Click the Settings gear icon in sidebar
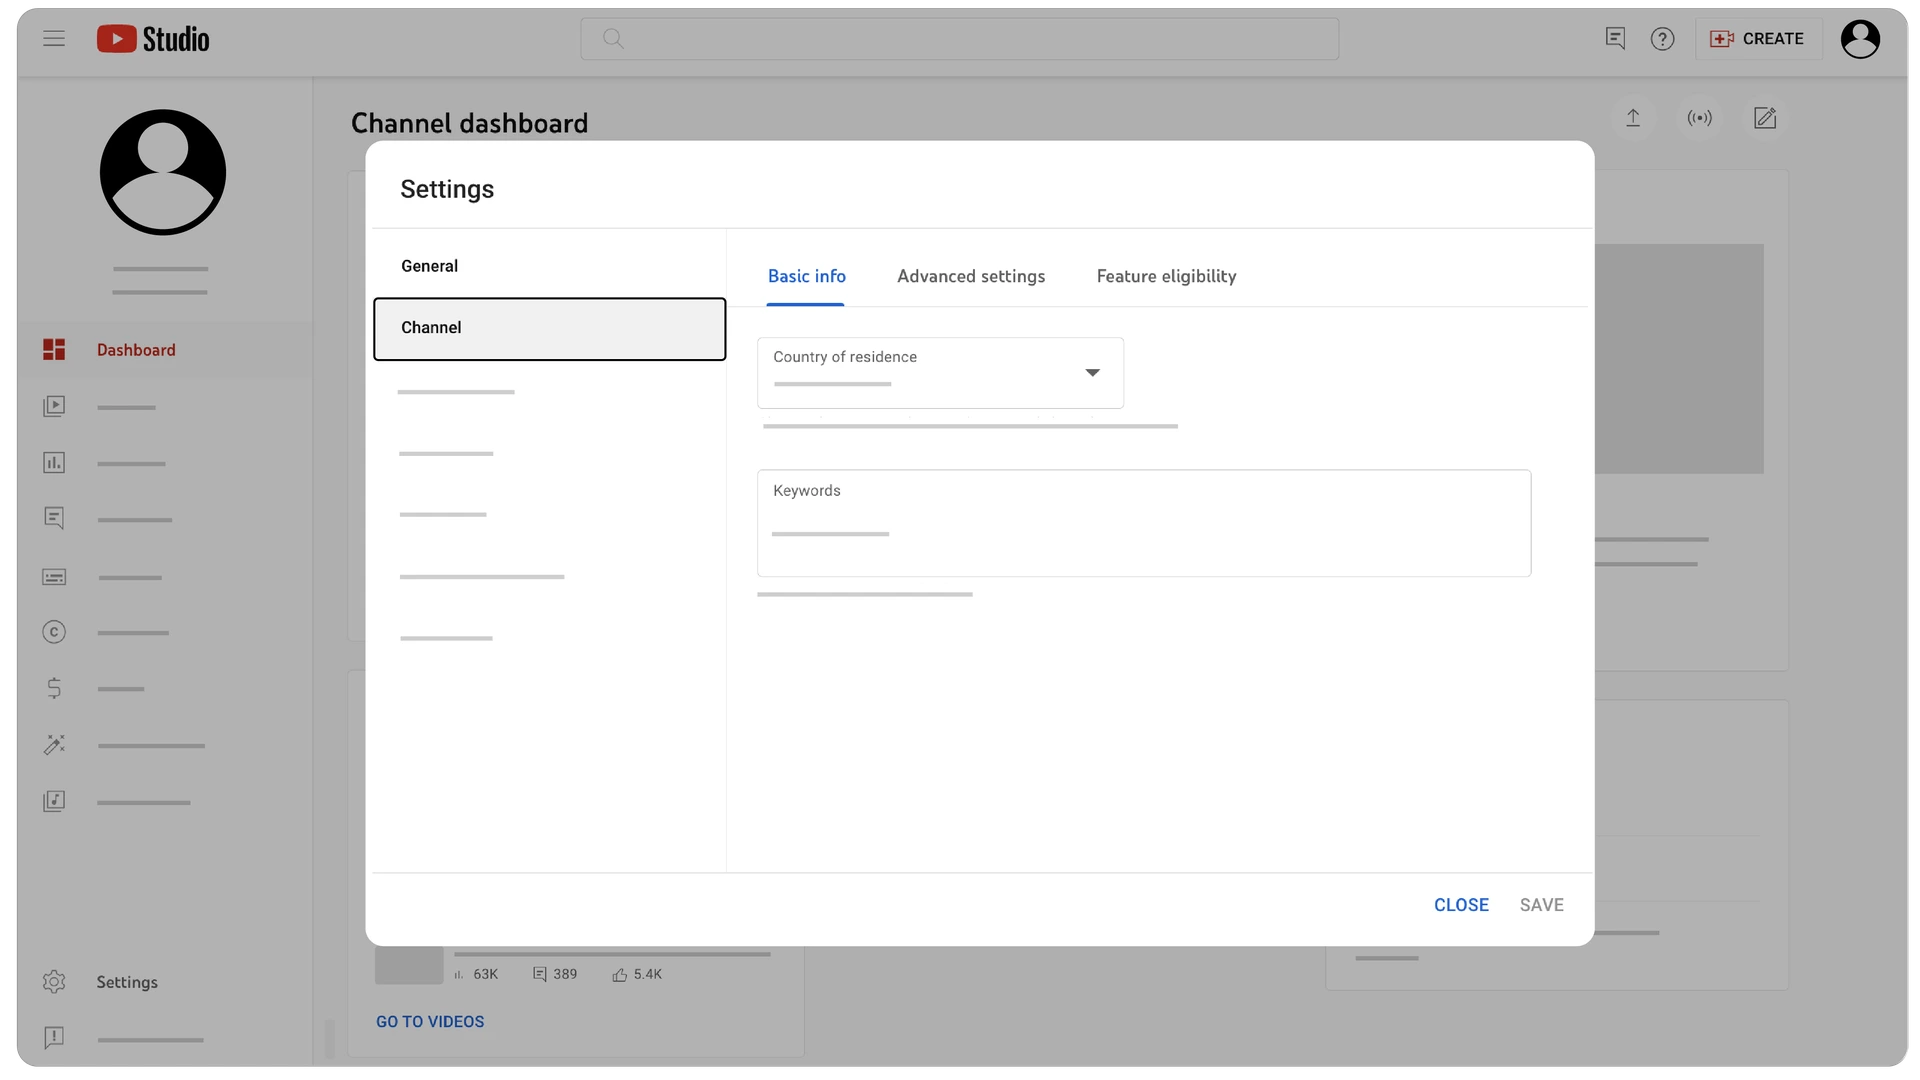Image resolution: width=1920 pixels, height=1080 pixels. tap(54, 982)
